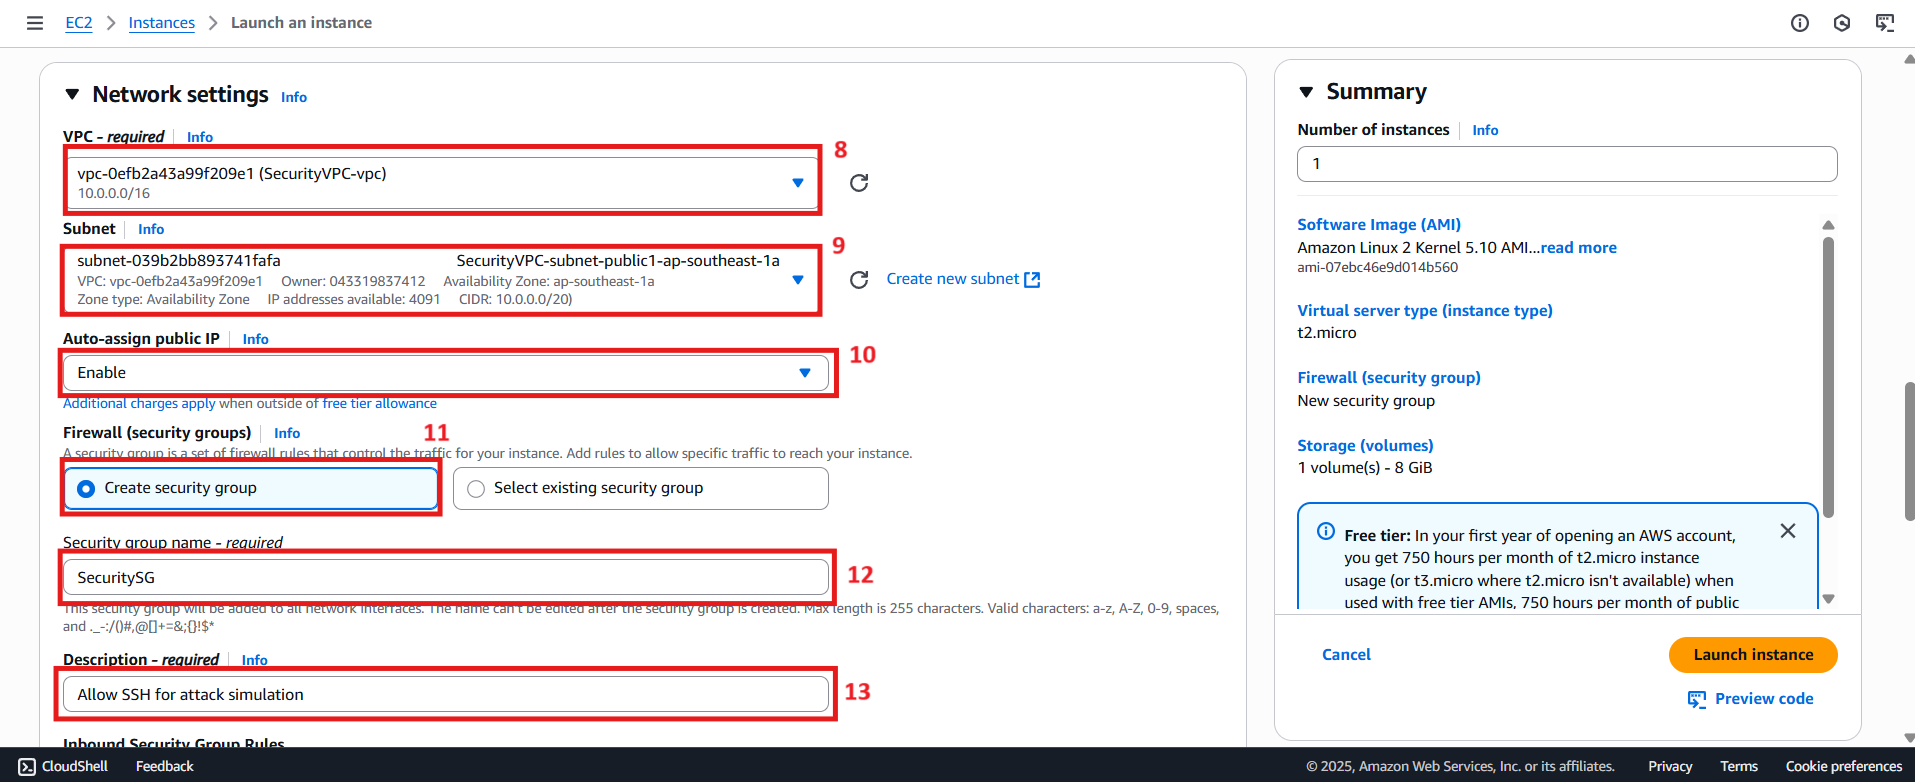Click Preview code link
Viewport: 1915px width, 782px height.
coord(1764,699)
